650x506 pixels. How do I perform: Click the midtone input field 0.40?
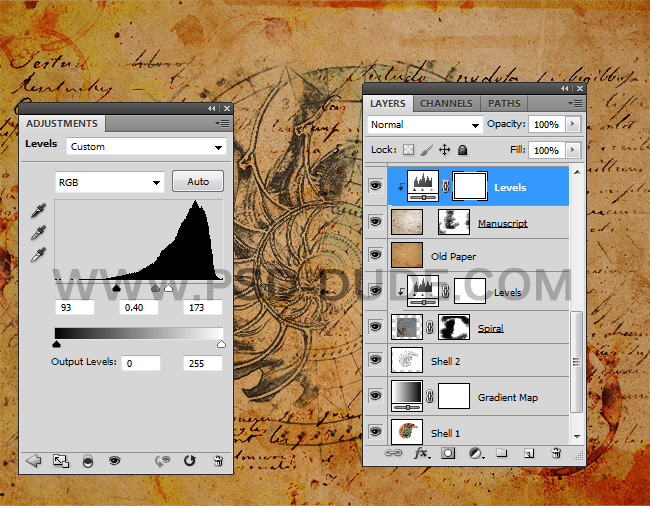138,307
